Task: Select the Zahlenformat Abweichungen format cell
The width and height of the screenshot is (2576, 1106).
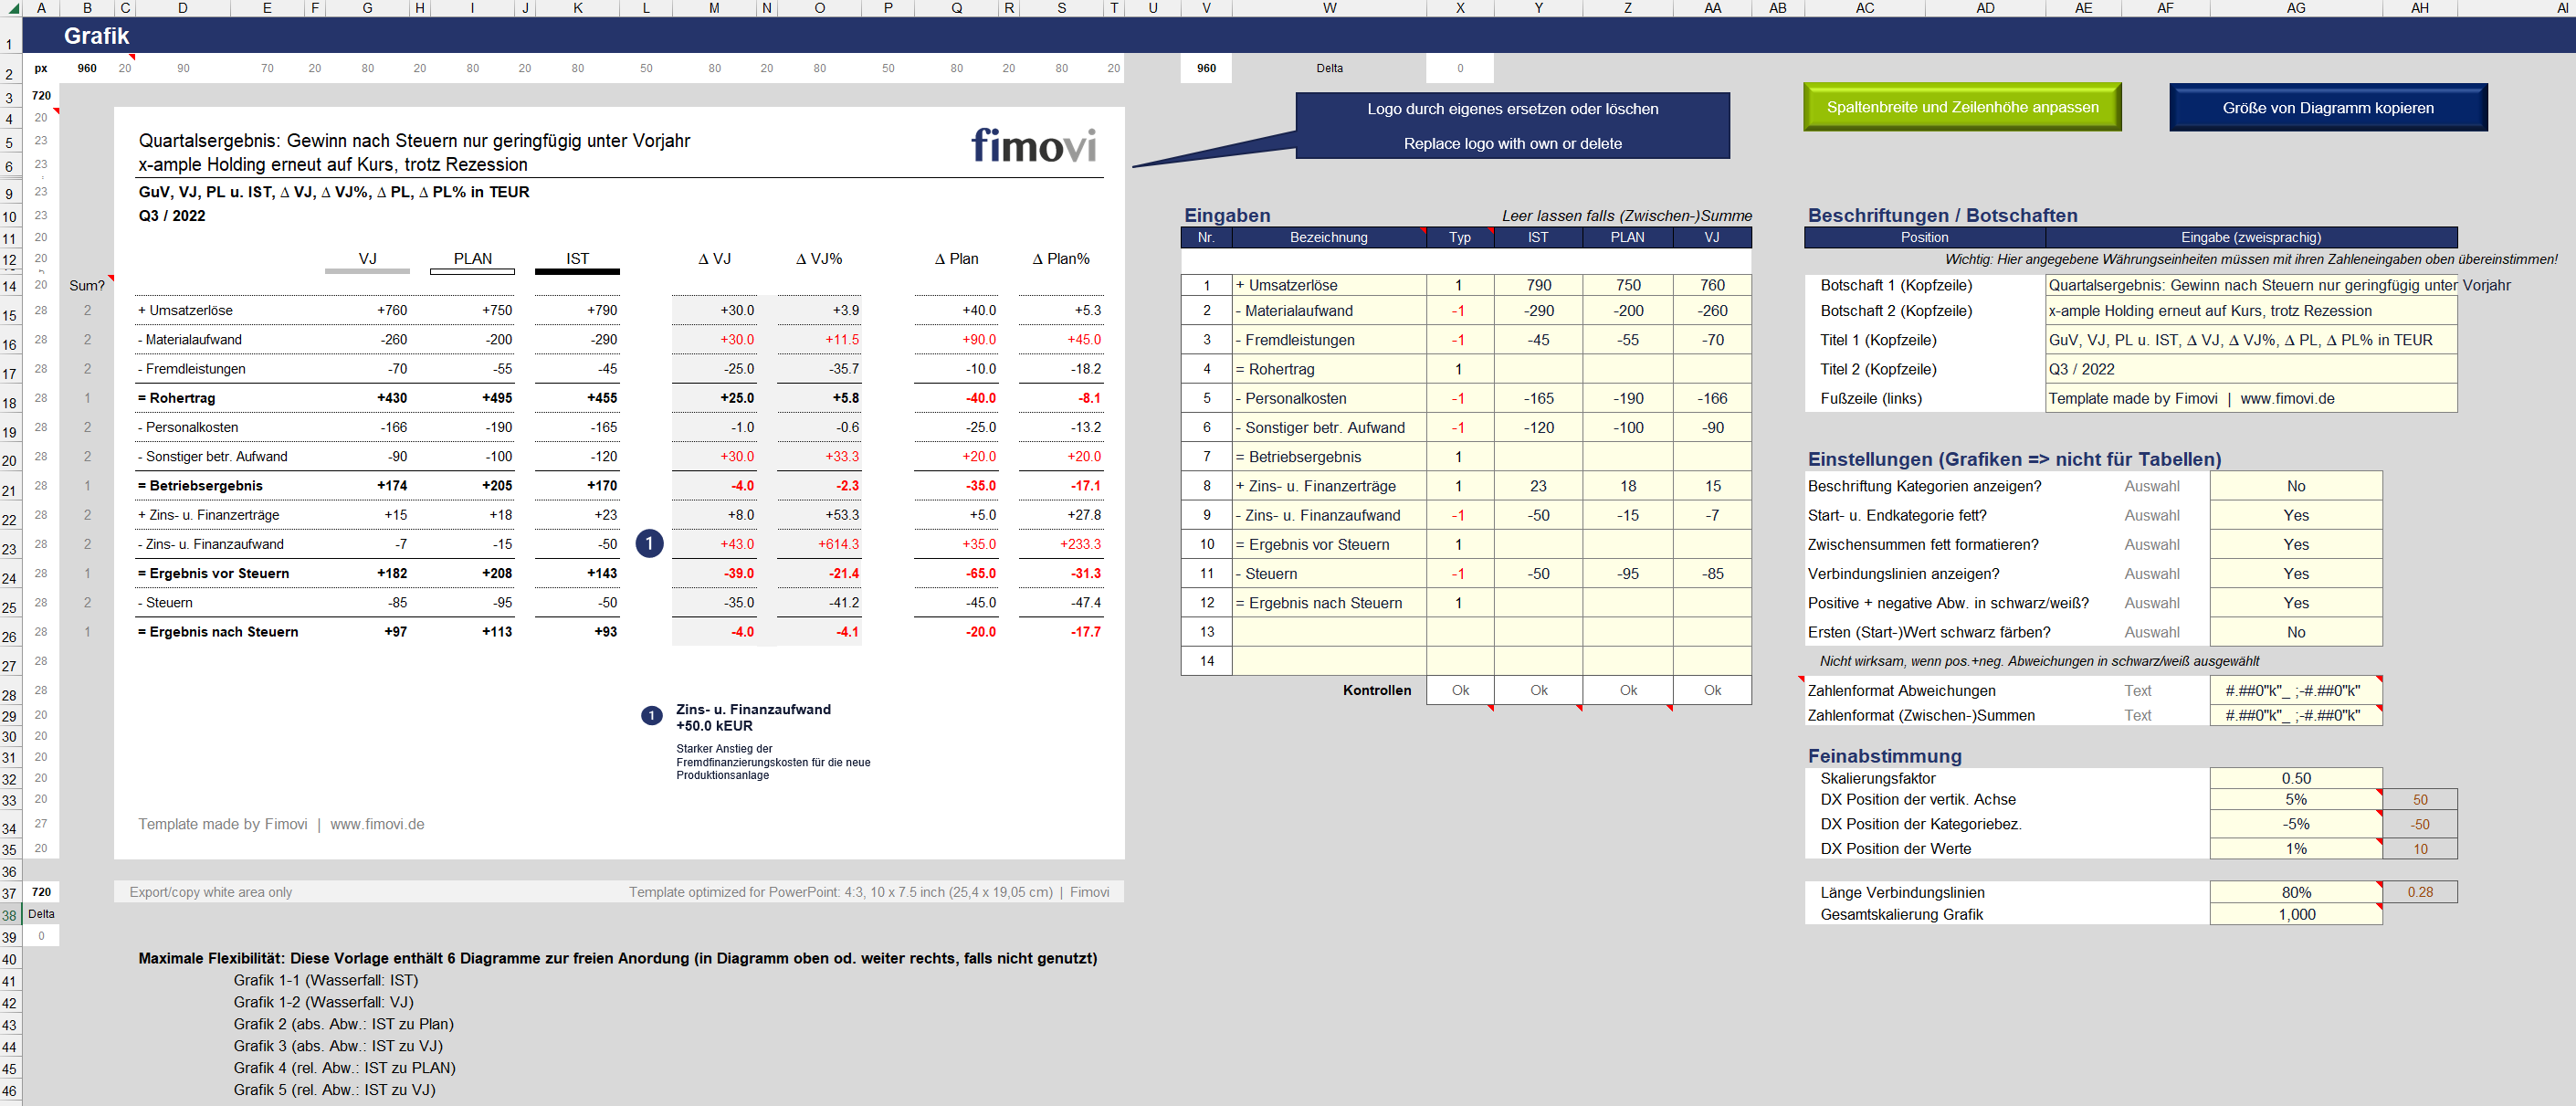Action: click(2296, 690)
